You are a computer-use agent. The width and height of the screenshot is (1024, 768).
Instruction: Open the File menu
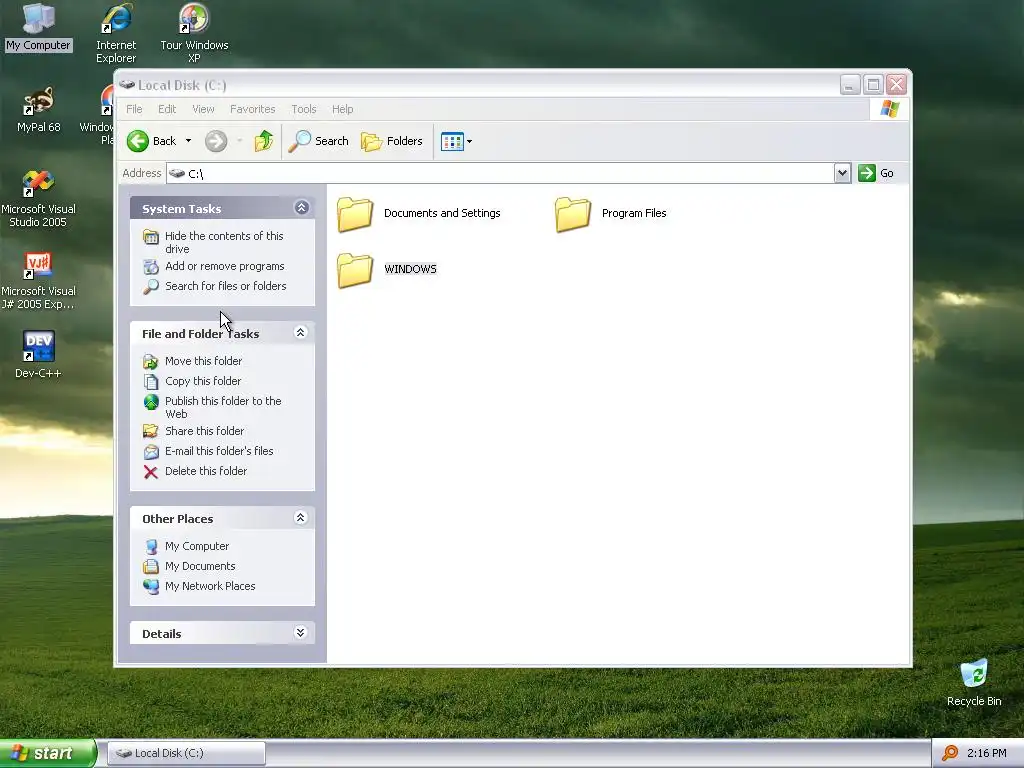click(134, 109)
